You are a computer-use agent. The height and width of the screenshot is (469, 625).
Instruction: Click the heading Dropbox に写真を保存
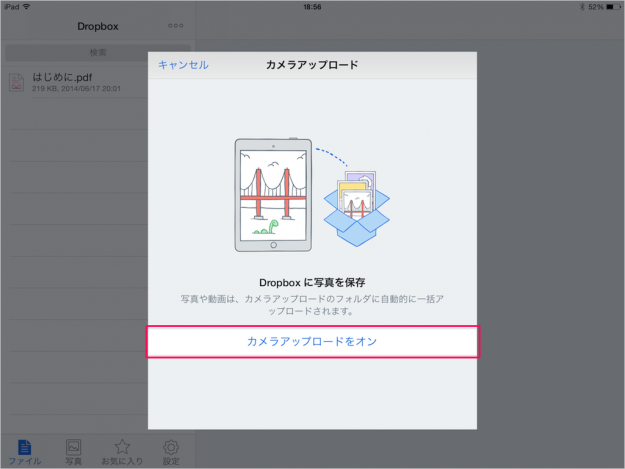tap(312, 283)
